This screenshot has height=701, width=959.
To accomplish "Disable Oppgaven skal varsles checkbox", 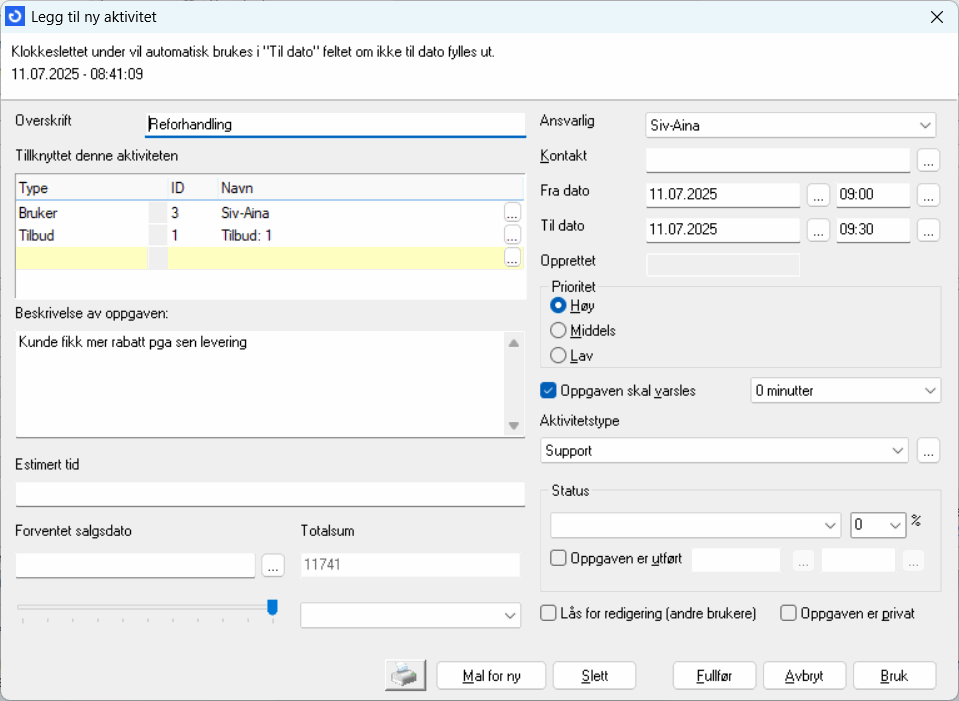I will coord(548,390).
